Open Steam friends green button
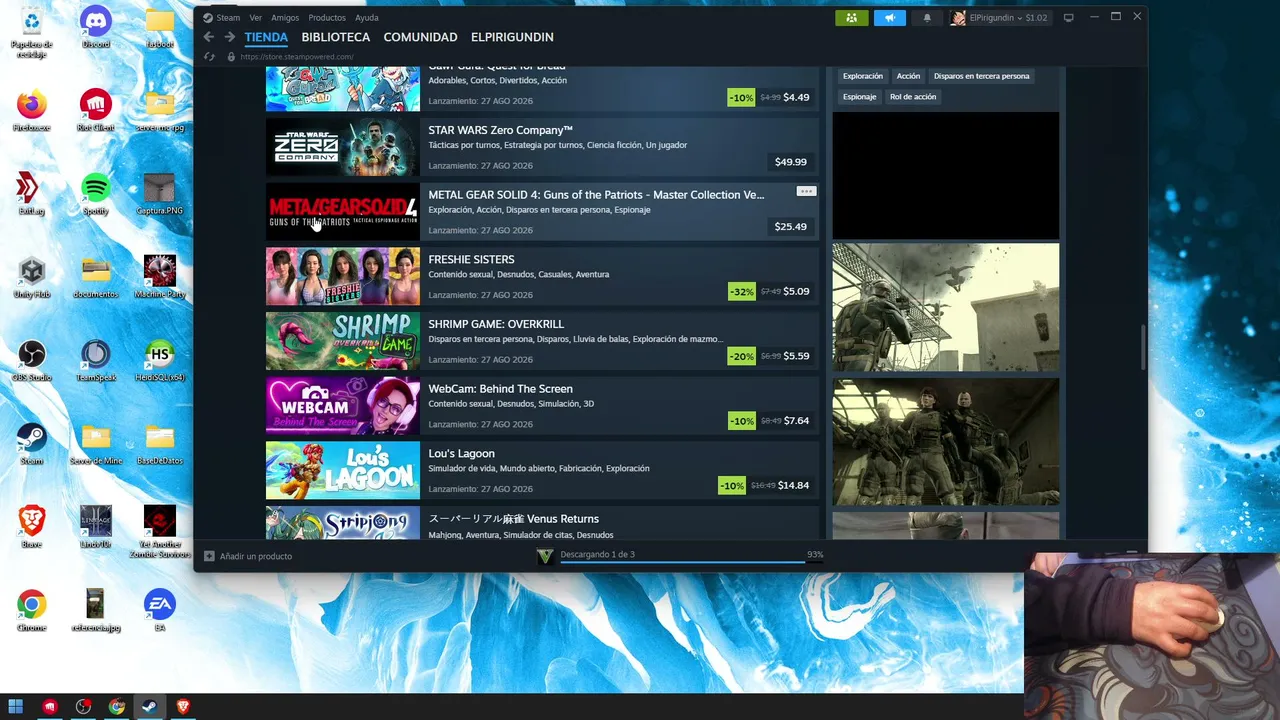The height and width of the screenshot is (720, 1280). pyautogui.click(x=852, y=18)
